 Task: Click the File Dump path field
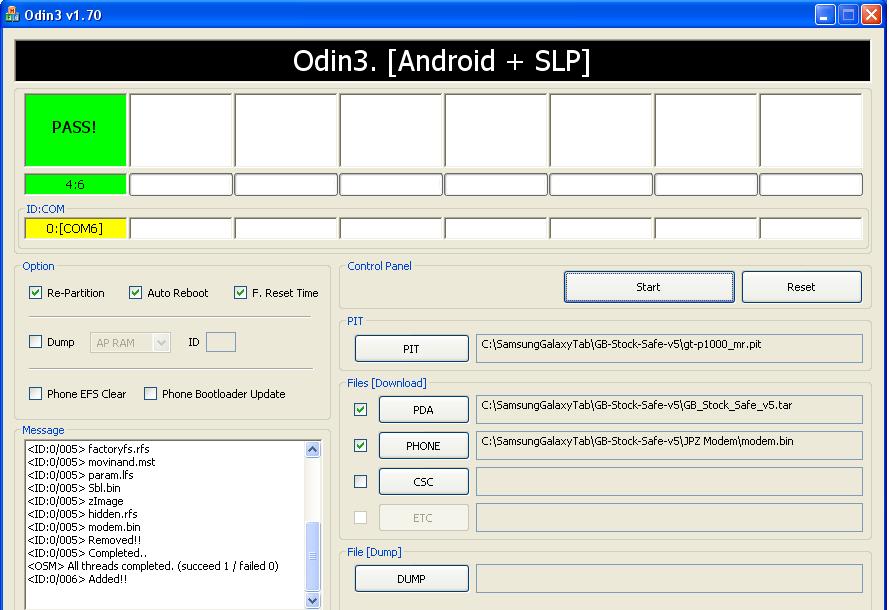pos(669,578)
